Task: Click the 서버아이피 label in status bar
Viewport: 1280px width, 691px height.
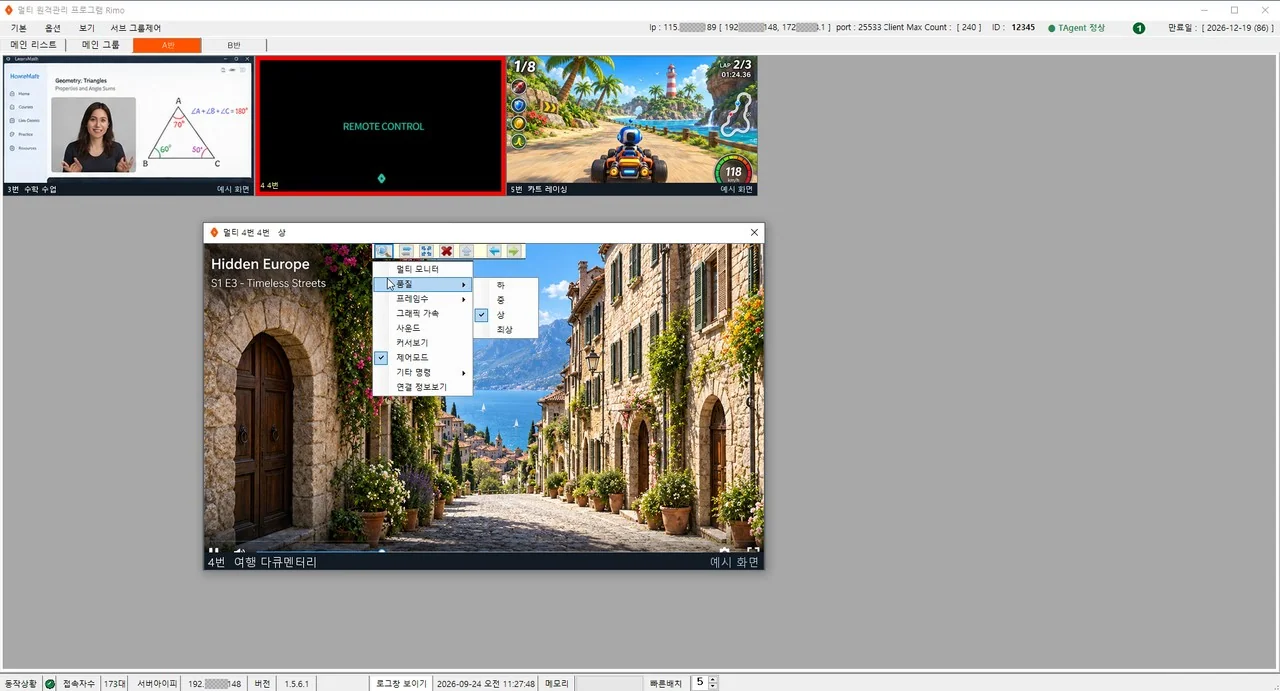Action: pos(157,684)
